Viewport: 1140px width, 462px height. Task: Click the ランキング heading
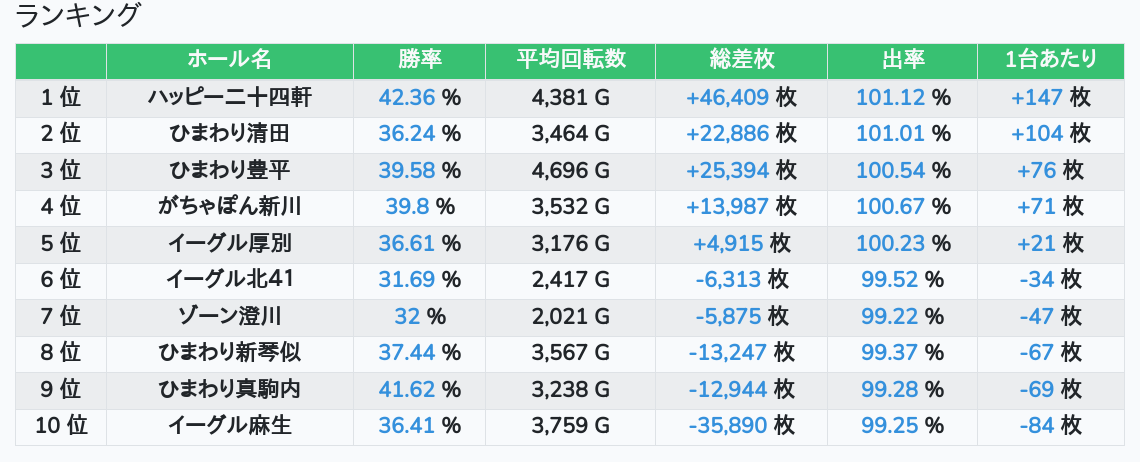[x=79, y=16]
